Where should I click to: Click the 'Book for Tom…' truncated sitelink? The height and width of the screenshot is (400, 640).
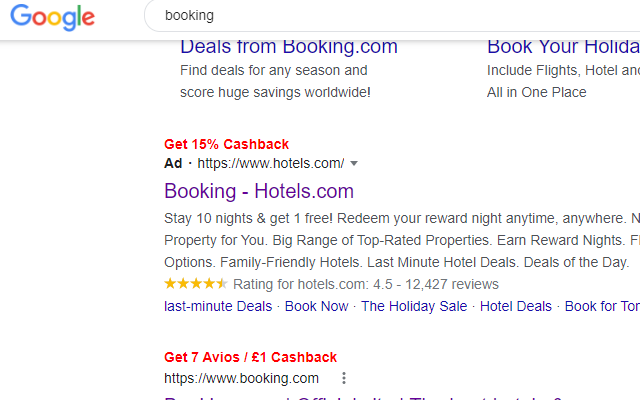[601, 306]
